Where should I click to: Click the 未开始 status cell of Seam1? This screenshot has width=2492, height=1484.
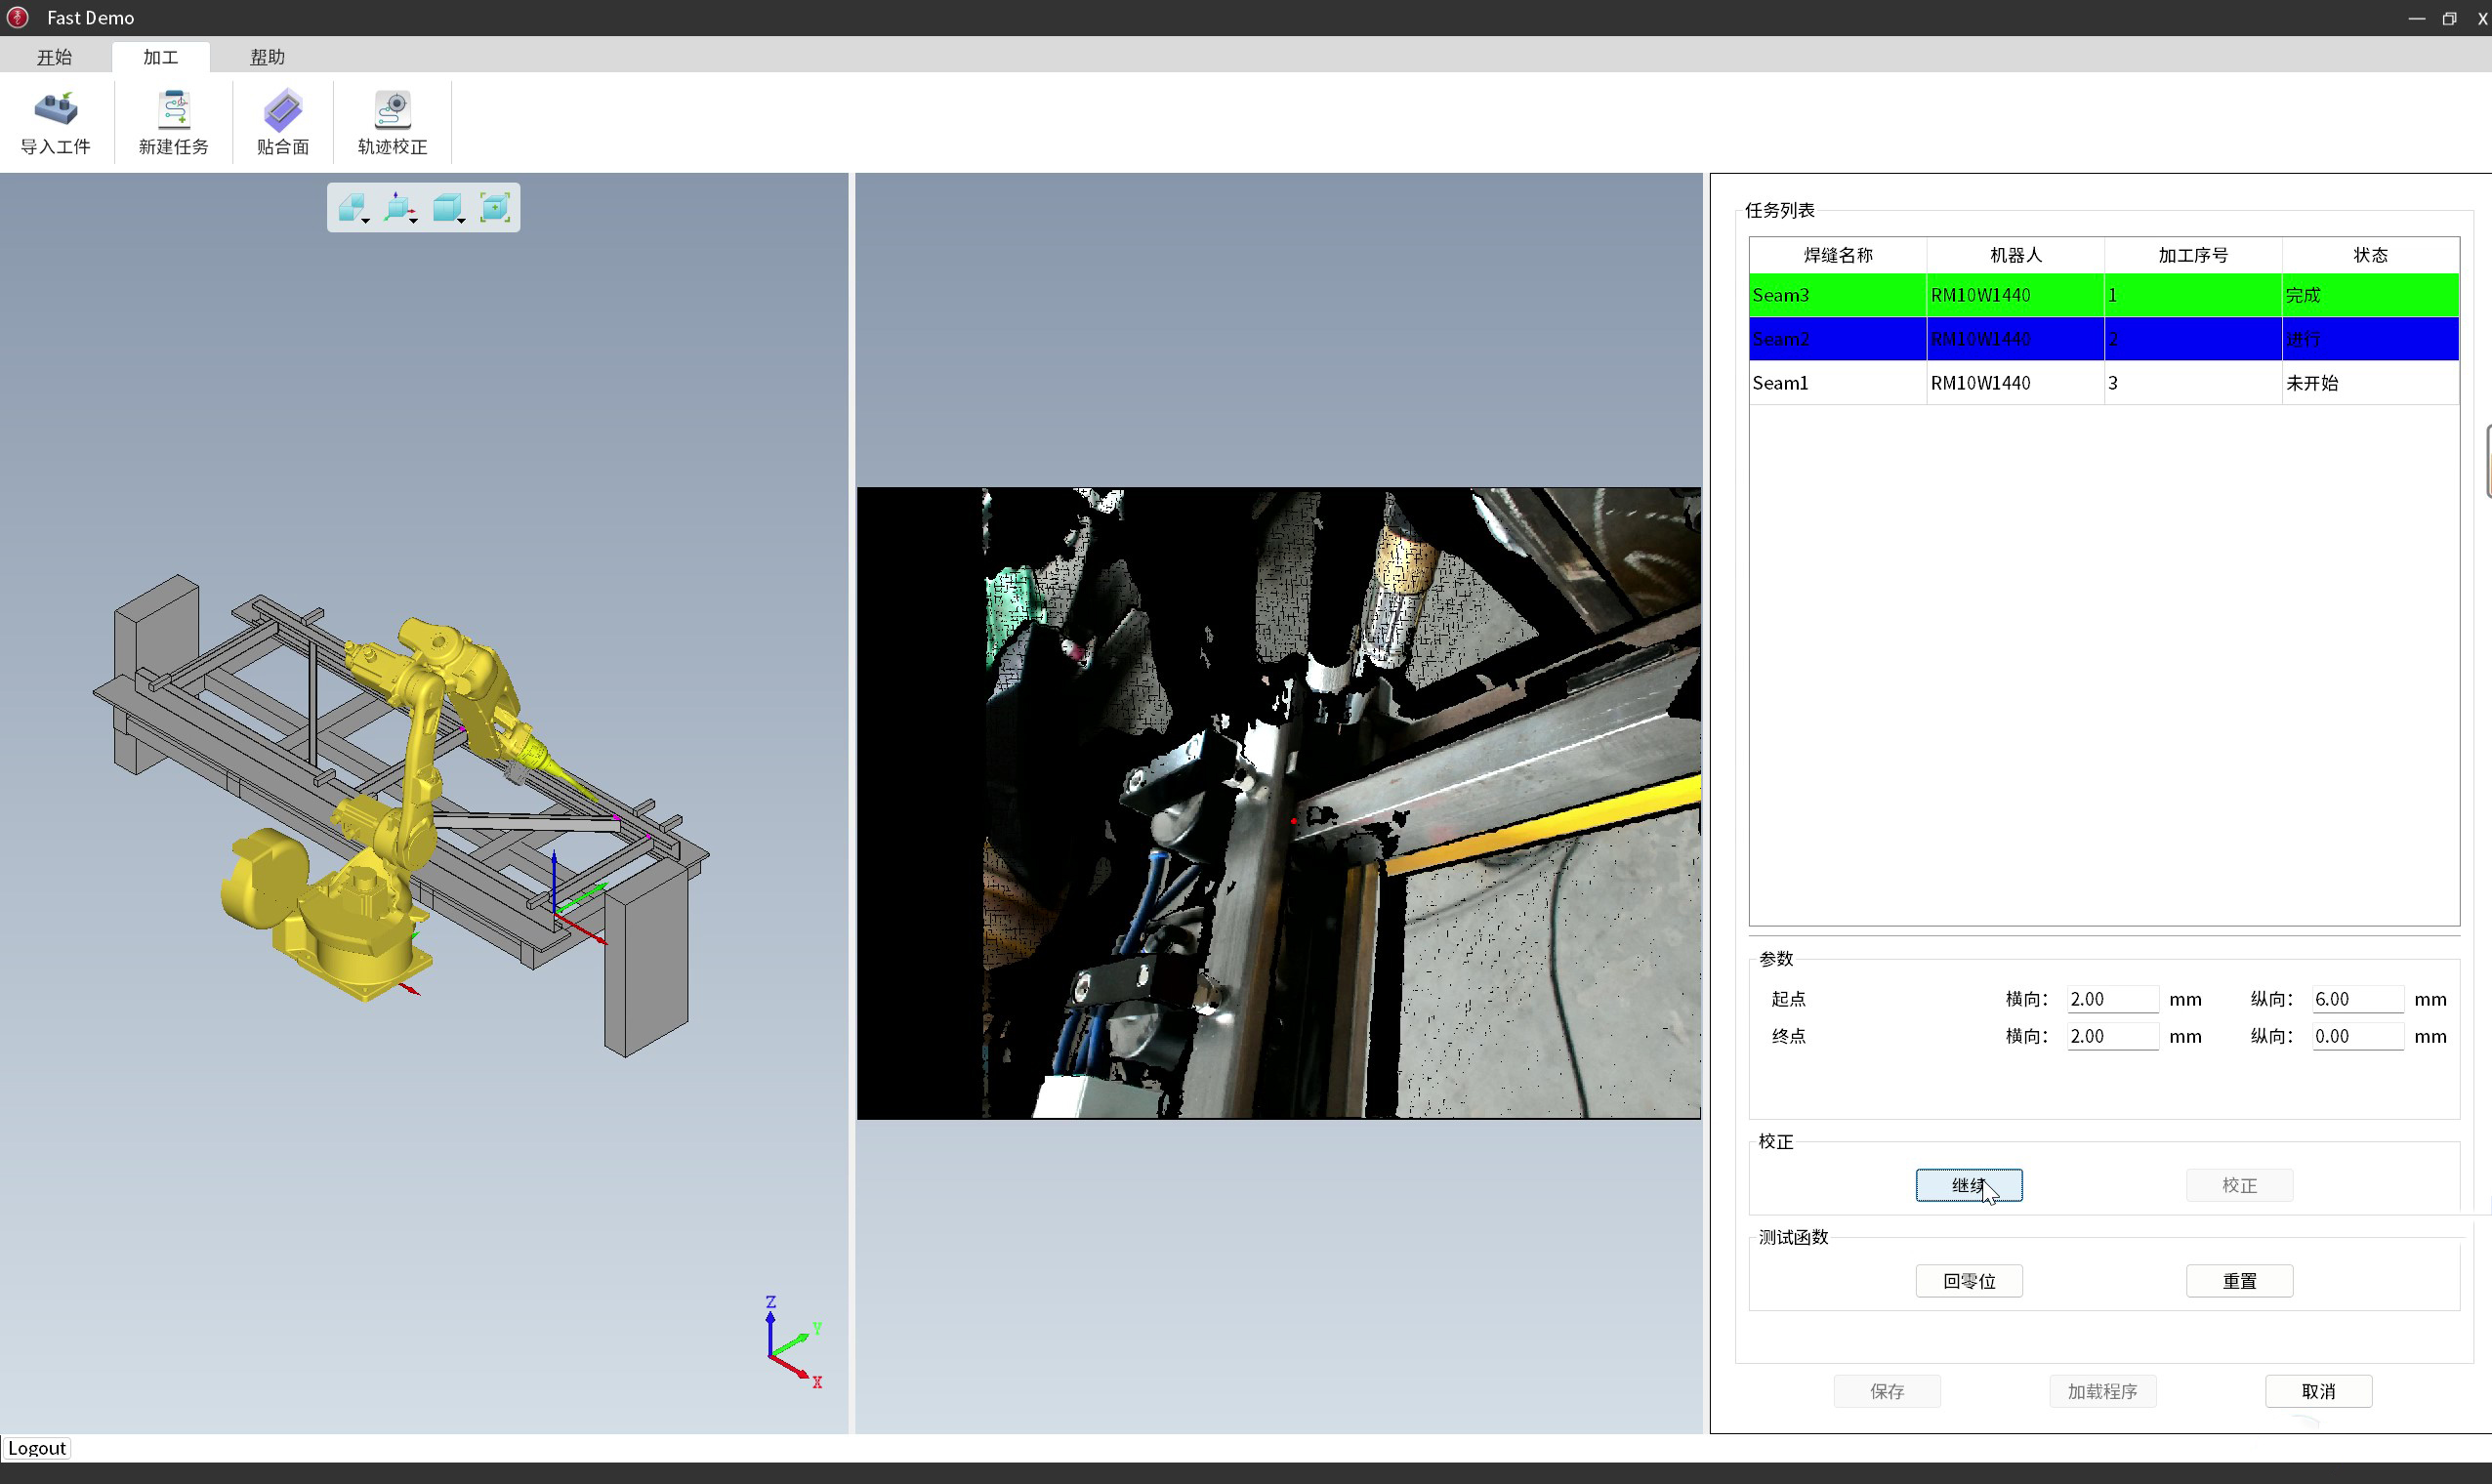[2370, 383]
